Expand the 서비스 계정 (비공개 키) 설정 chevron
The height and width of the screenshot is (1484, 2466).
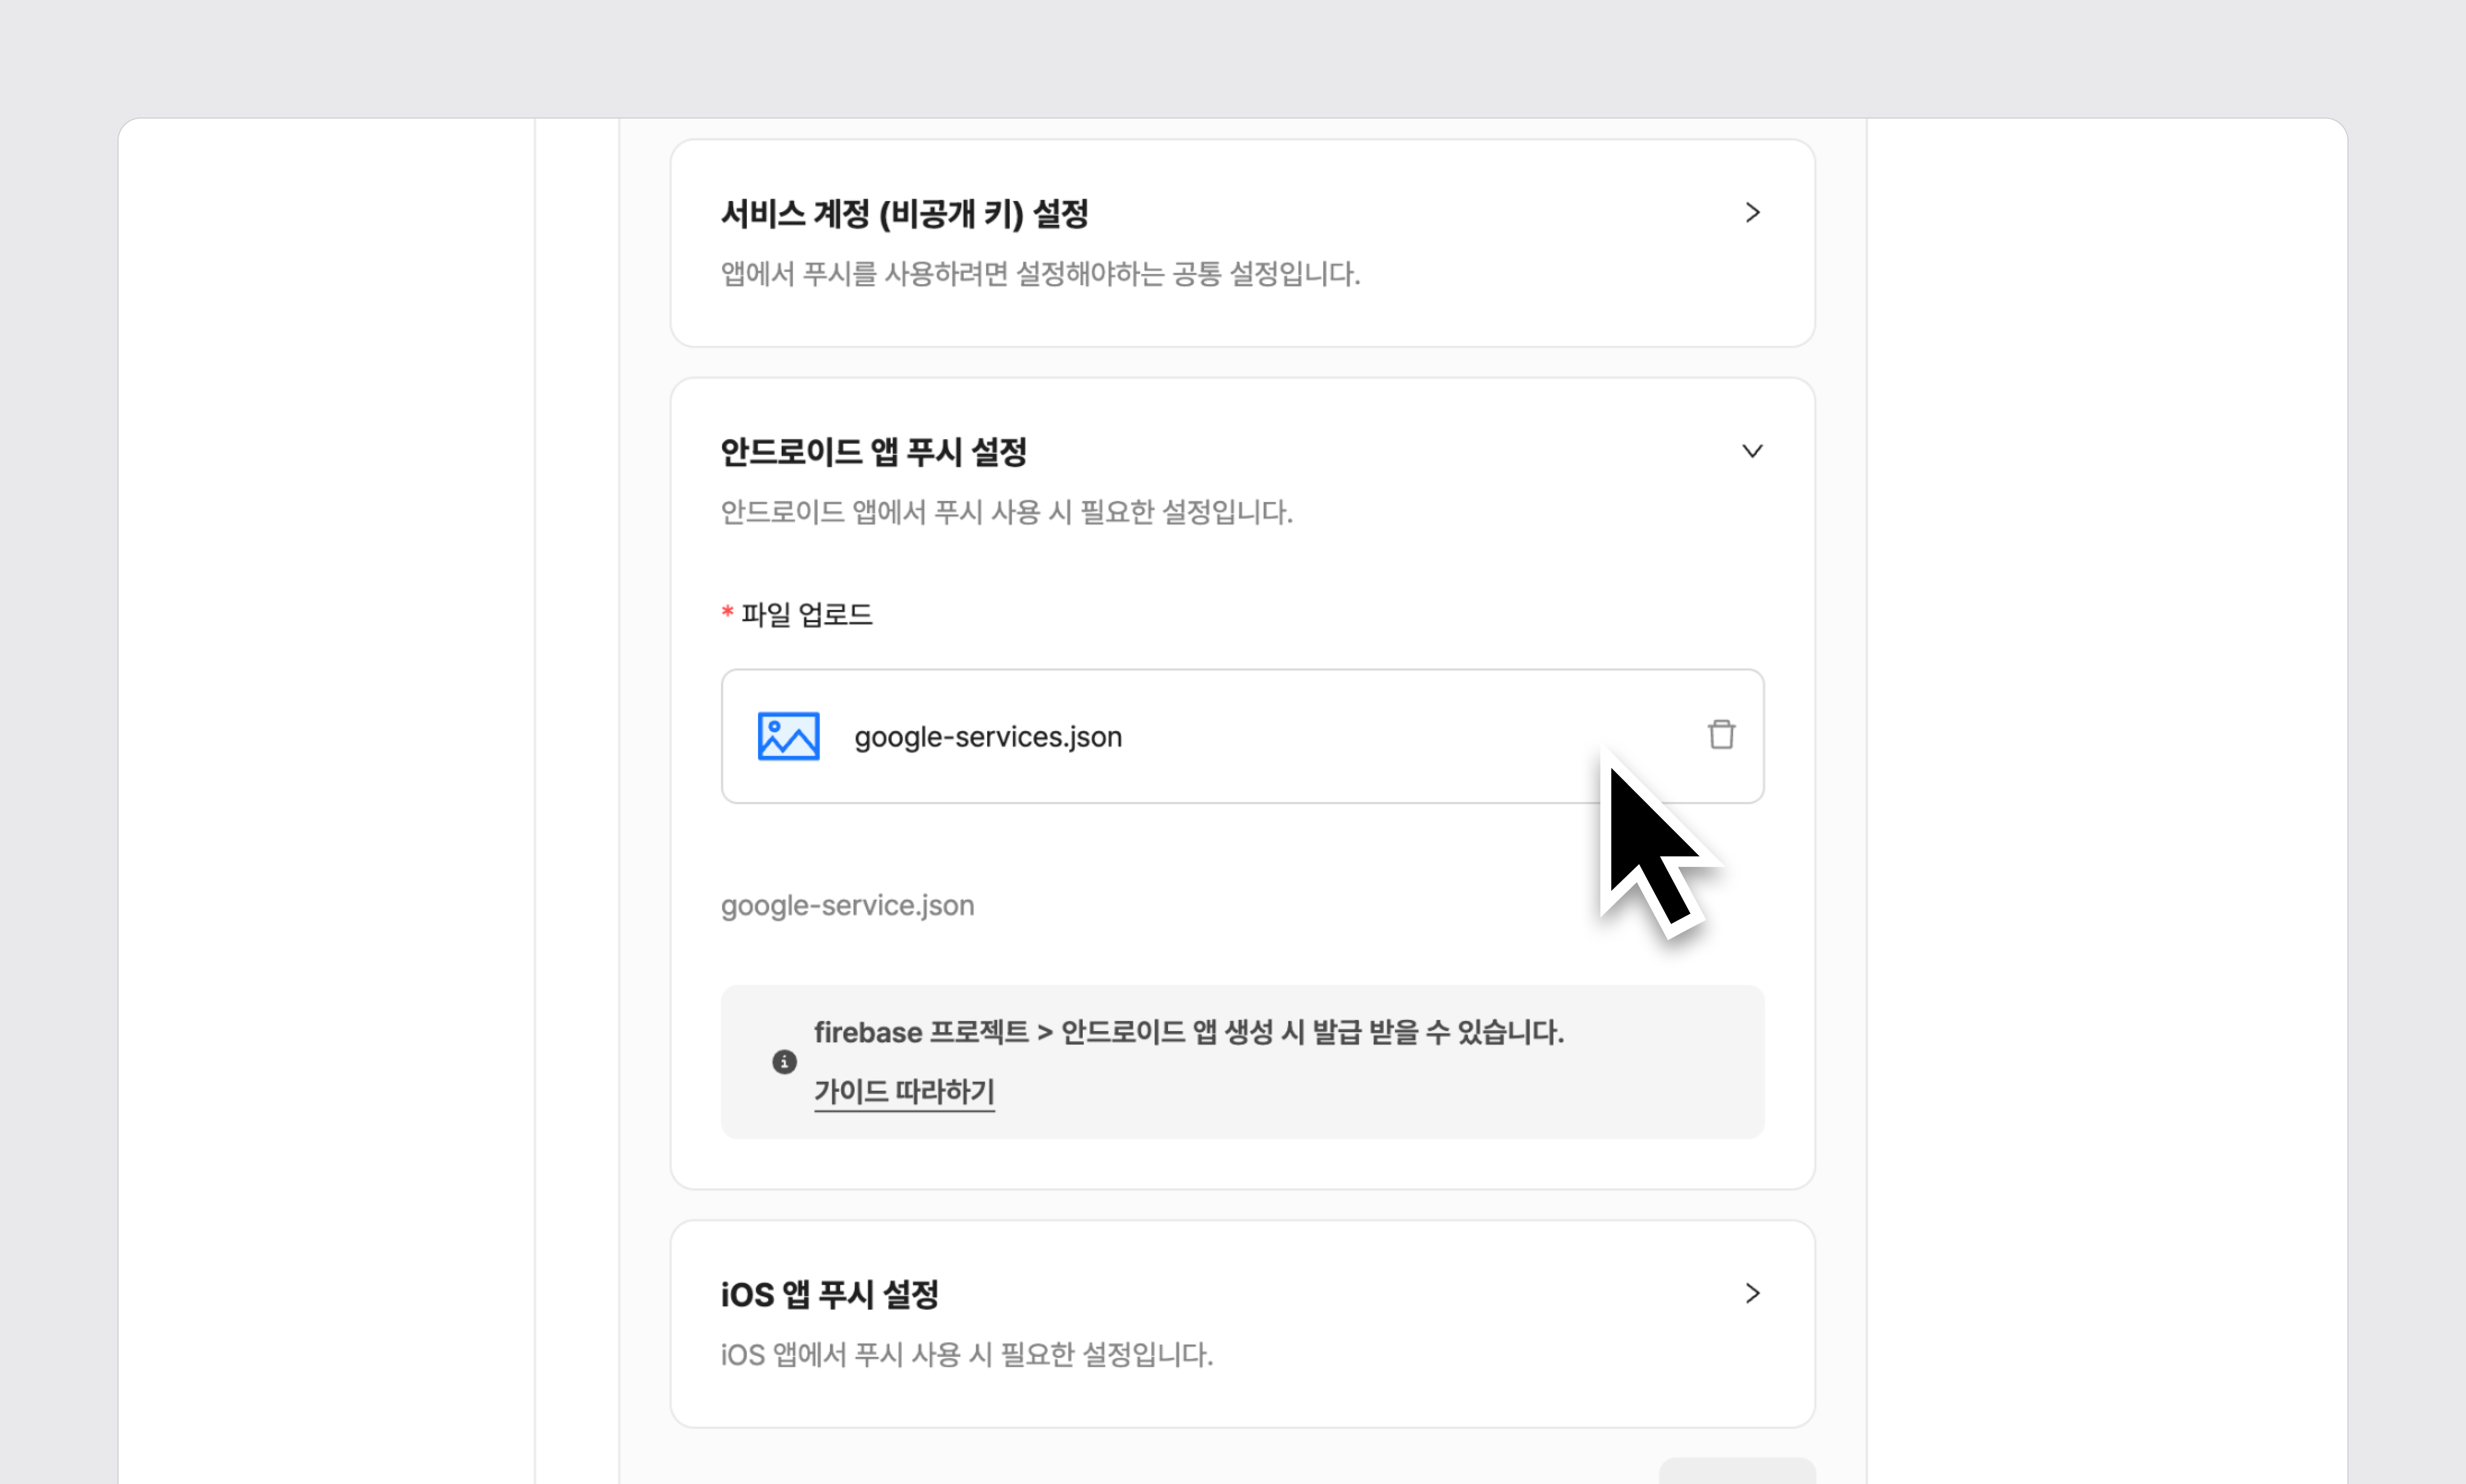pos(1752,213)
